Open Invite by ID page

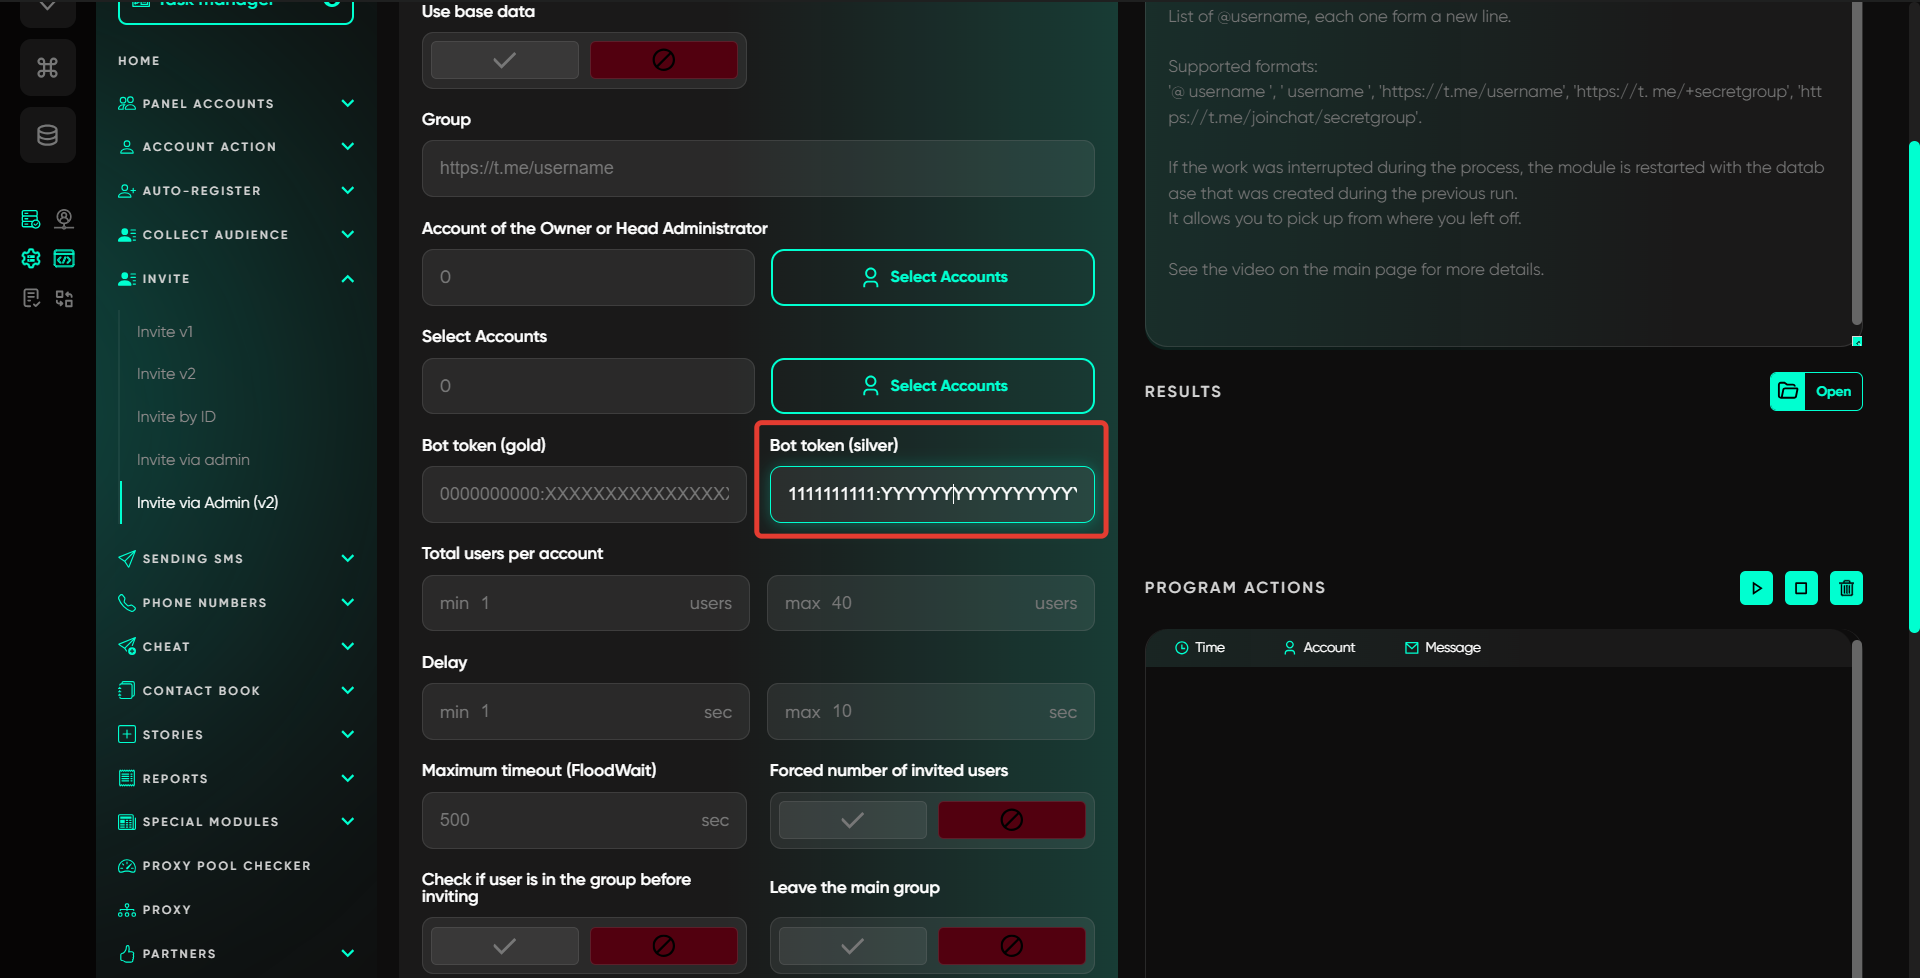coord(176,417)
